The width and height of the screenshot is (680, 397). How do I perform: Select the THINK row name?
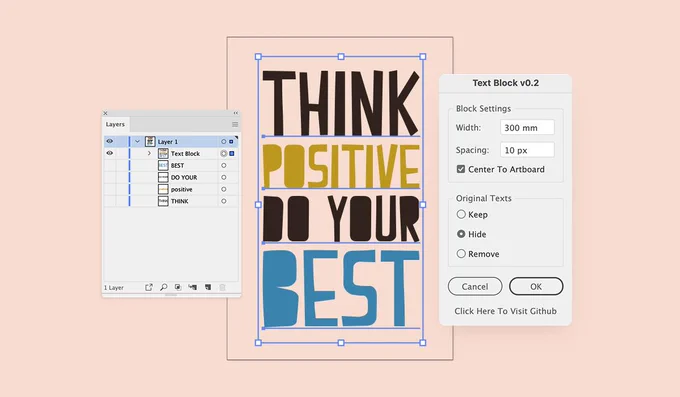tap(180, 201)
